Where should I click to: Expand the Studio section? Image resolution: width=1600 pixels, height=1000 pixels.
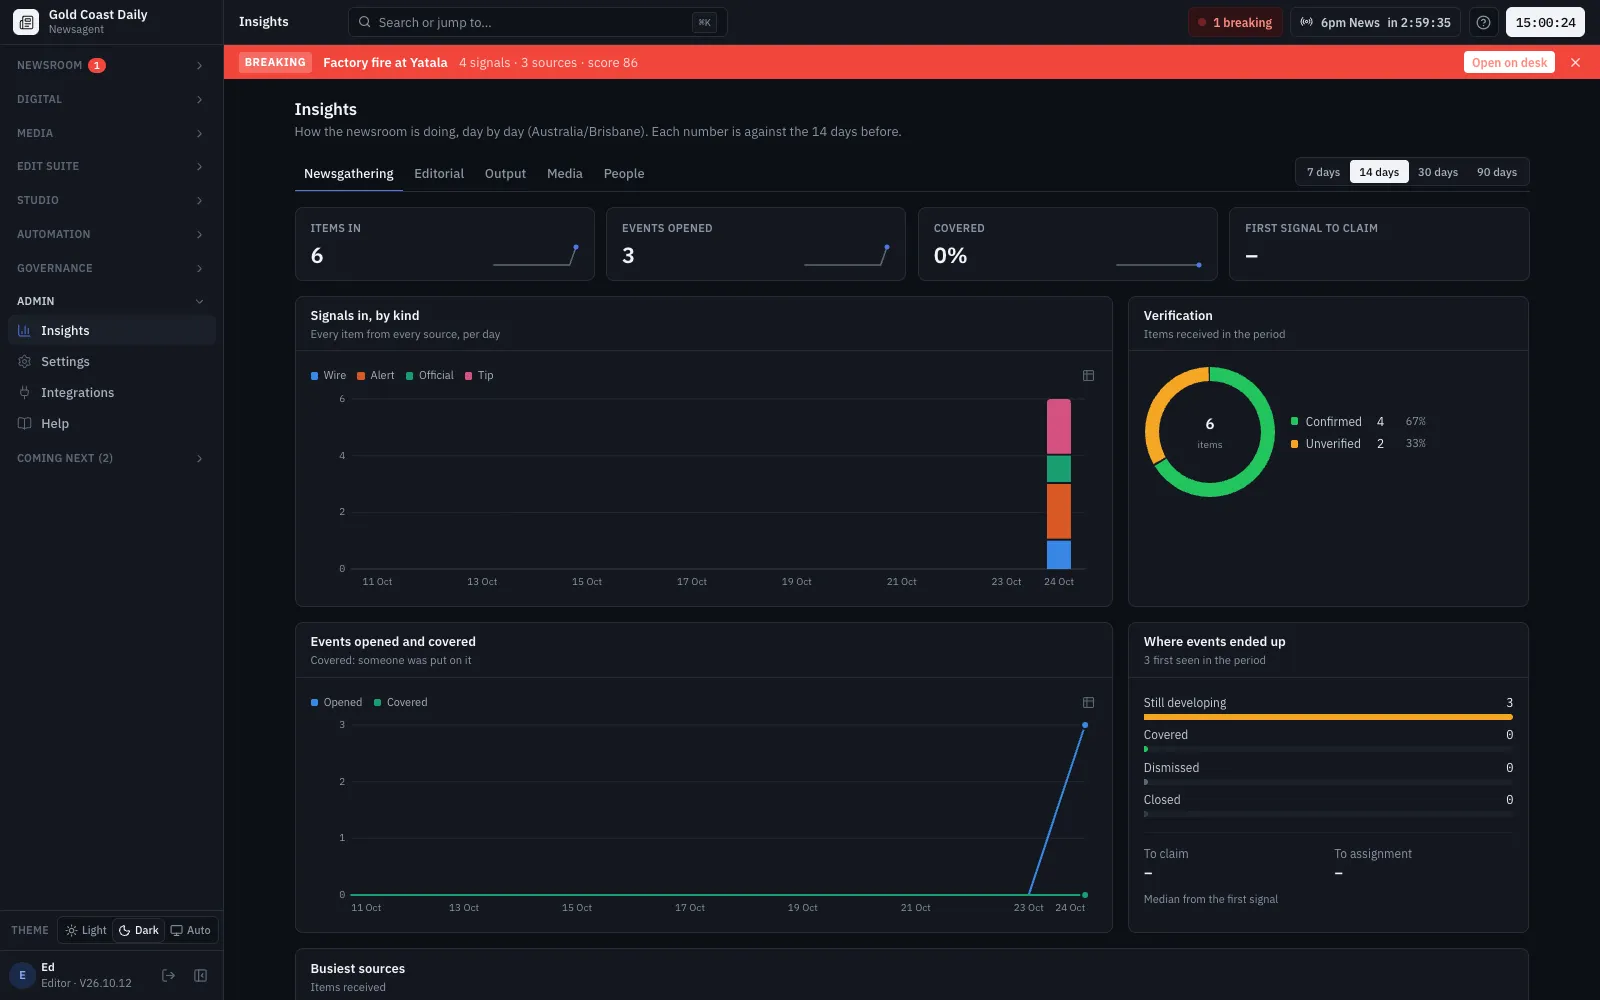tap(112, 200)
